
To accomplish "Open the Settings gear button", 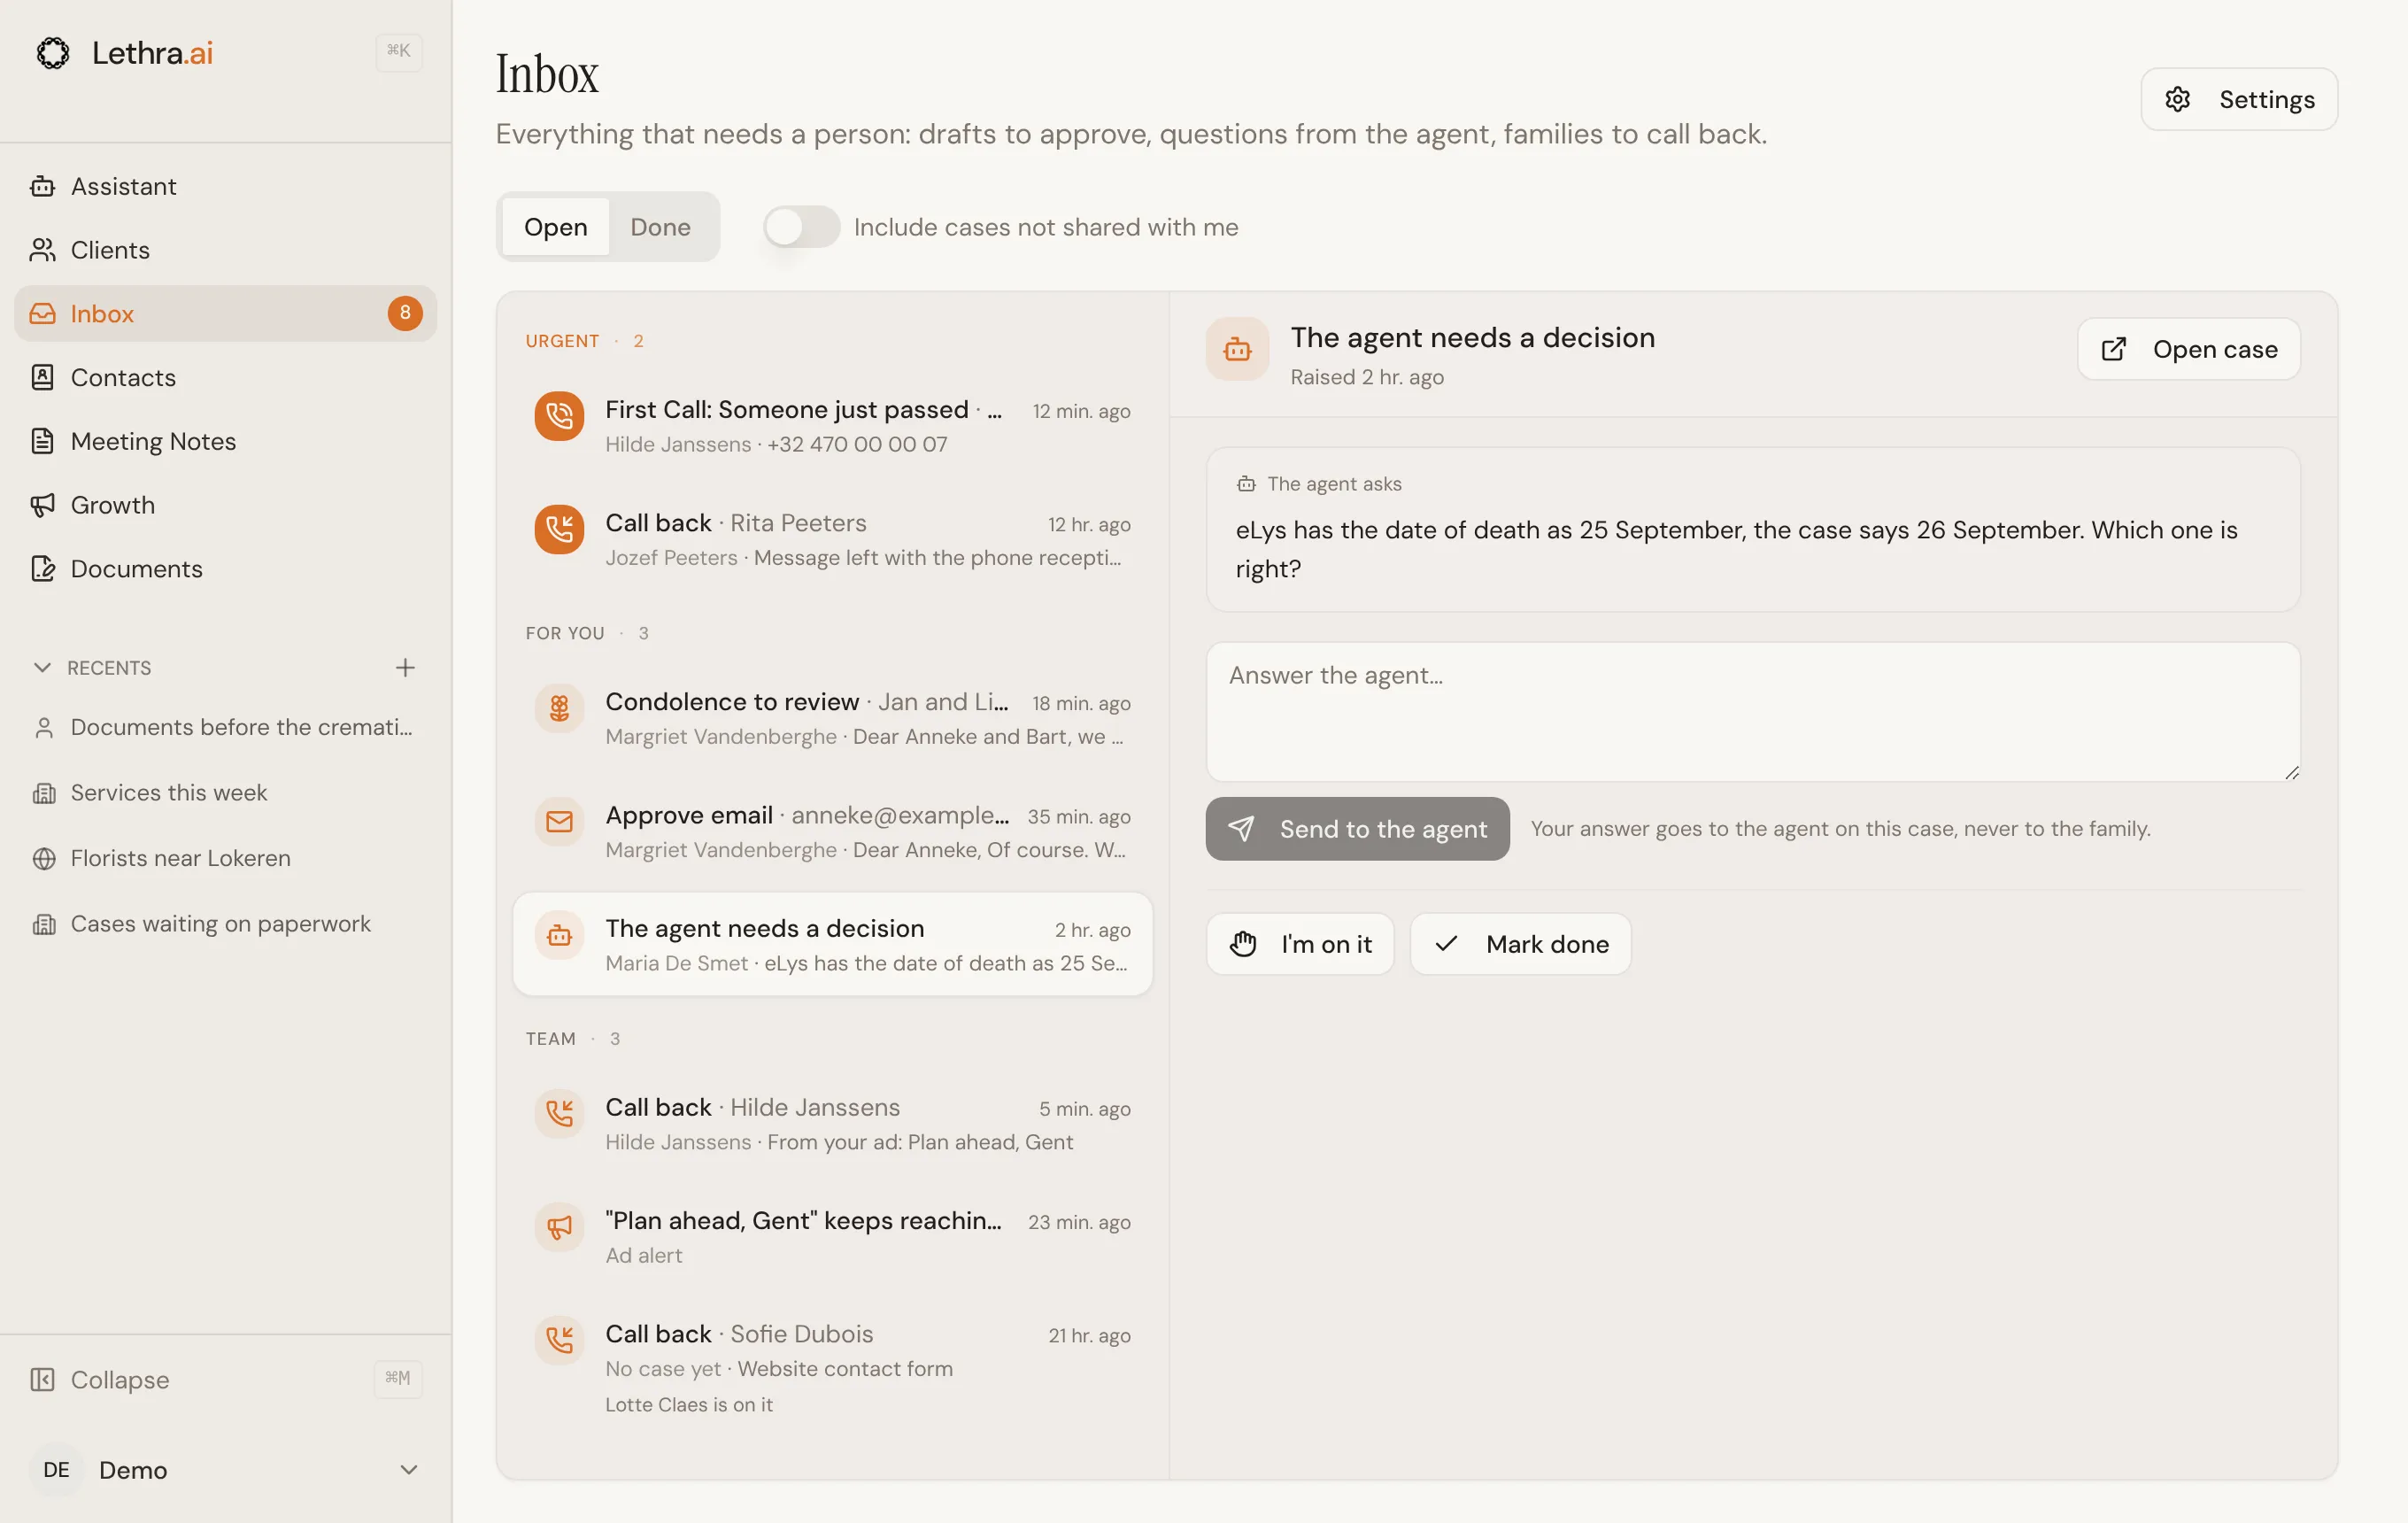I will click(x=2238, y=99).
